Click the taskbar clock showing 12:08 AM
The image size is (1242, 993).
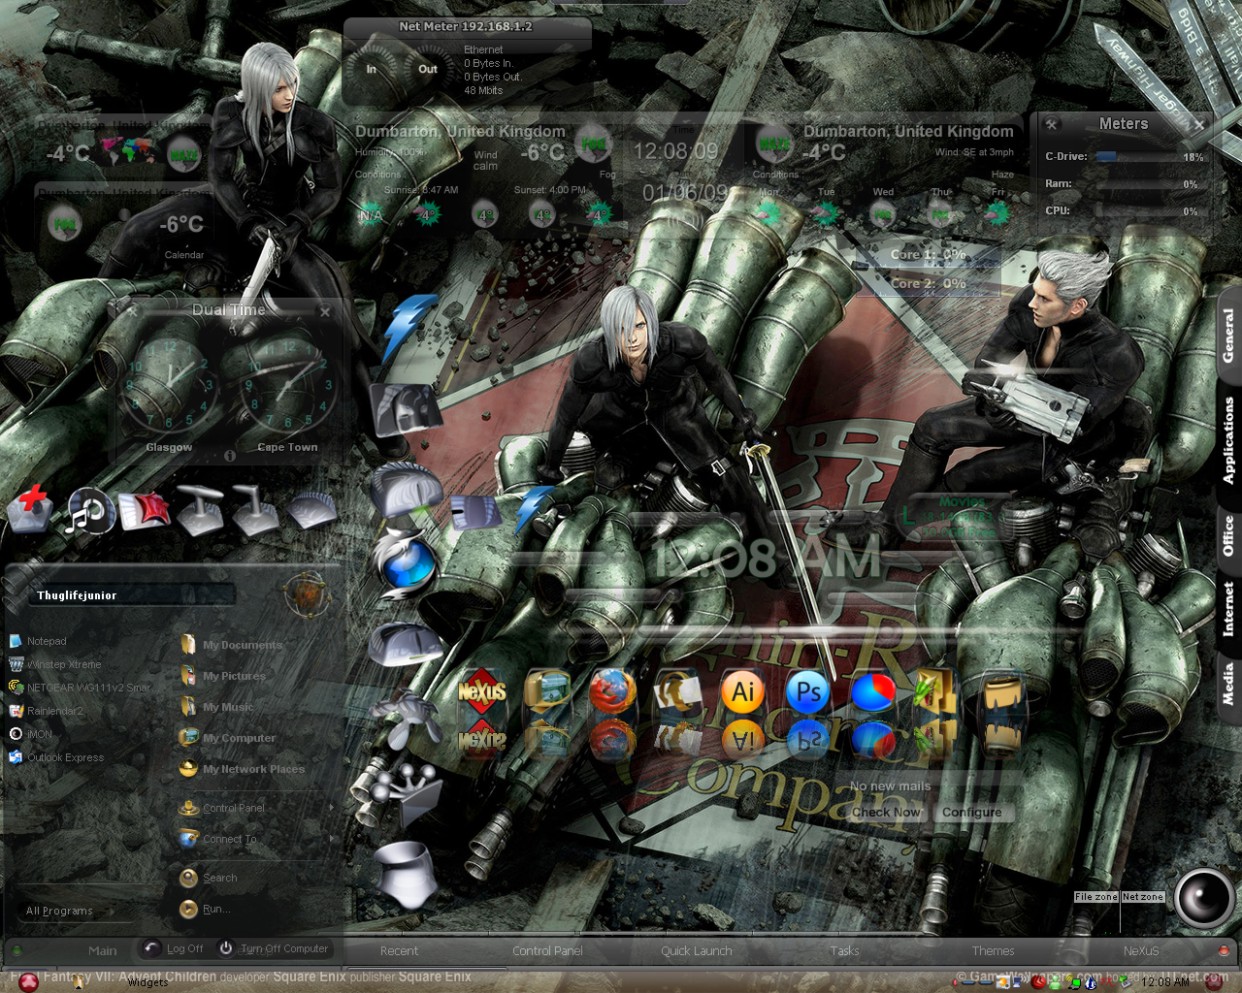click(x=1165, y=982)
